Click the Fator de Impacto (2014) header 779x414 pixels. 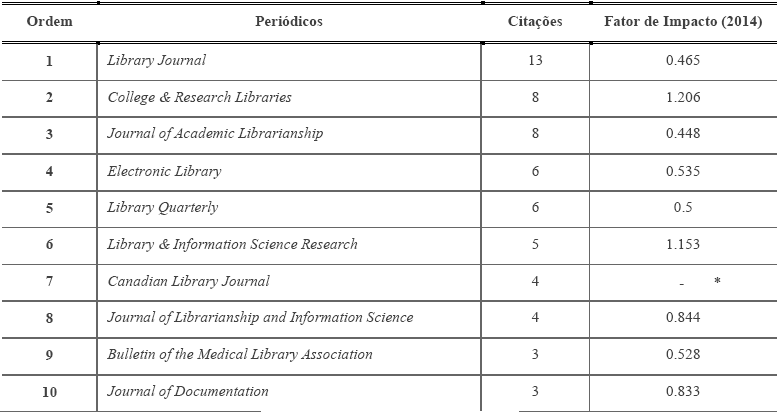tap(683, 22)
